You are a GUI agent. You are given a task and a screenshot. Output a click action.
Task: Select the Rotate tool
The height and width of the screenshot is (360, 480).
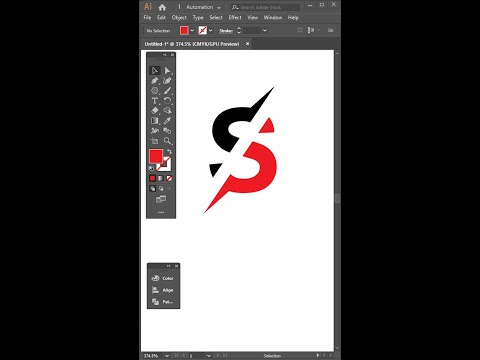[167, 101]
